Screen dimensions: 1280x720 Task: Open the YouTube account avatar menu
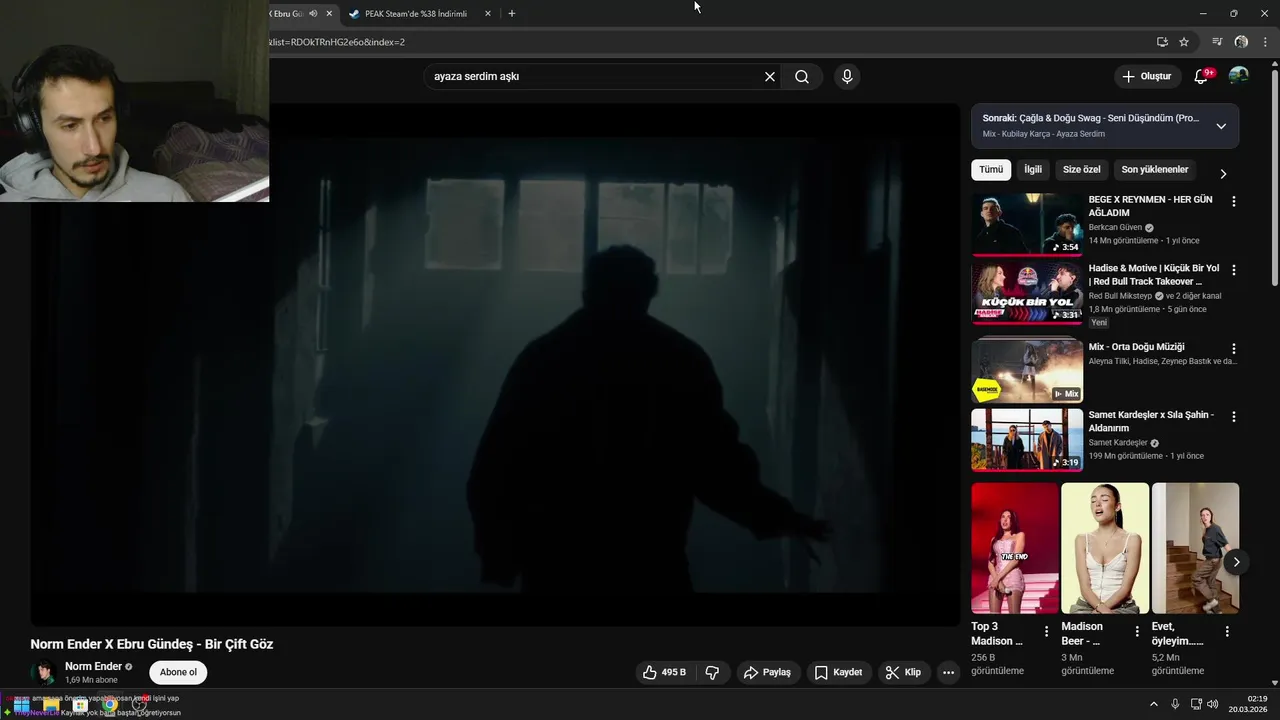pos(1238,76)
